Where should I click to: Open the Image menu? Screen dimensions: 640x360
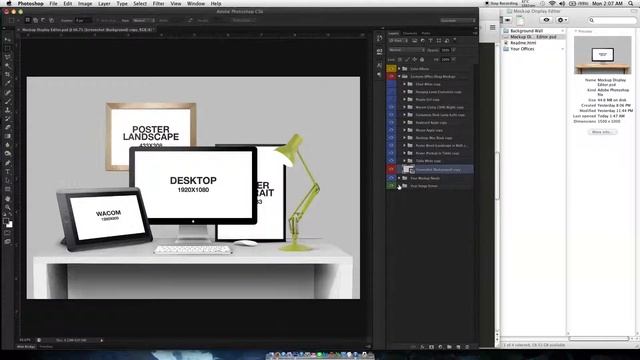[85, 3]
